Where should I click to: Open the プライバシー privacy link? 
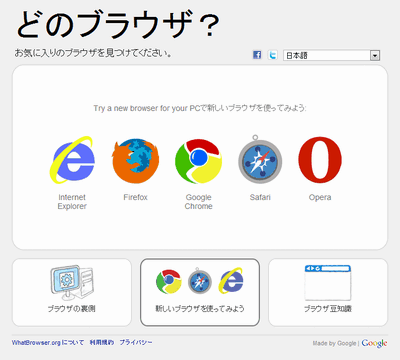click(x=136, y=342)
